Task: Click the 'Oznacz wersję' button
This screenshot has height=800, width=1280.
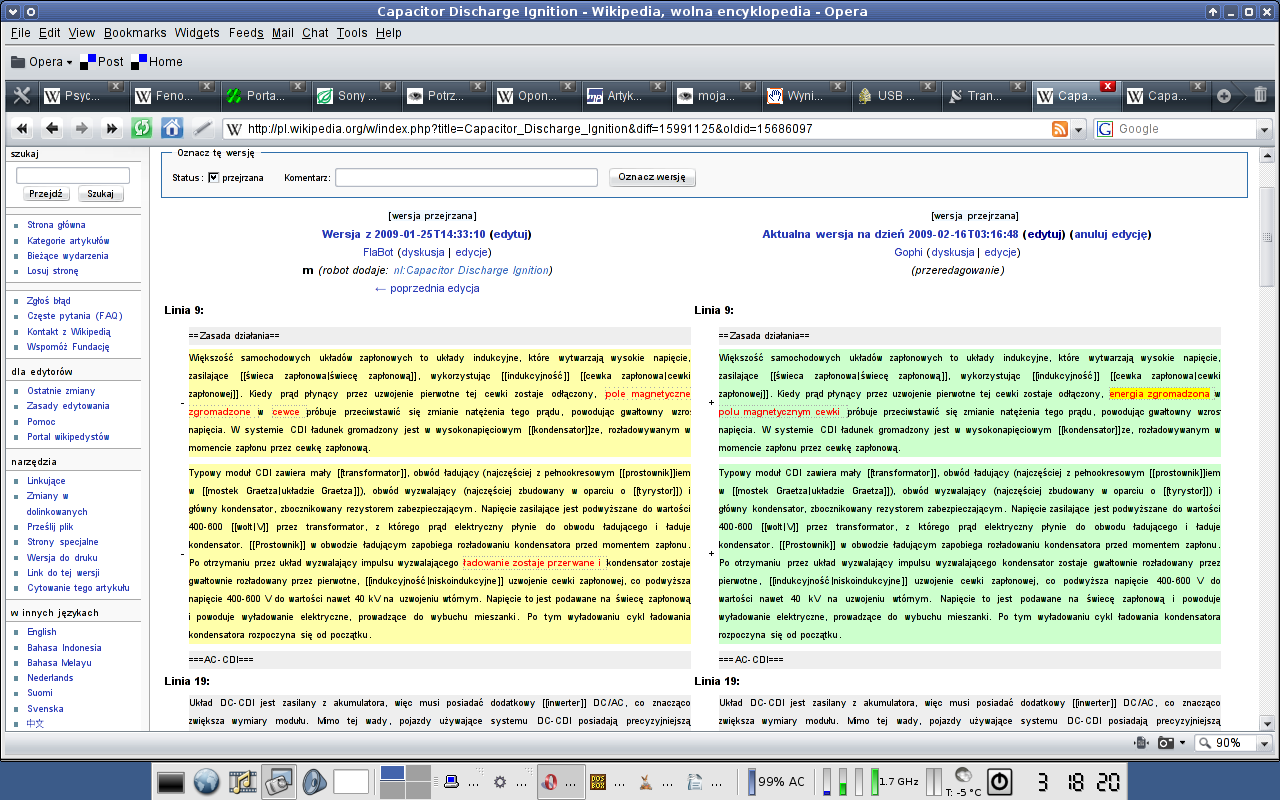Action: click(x=652, y=177)
